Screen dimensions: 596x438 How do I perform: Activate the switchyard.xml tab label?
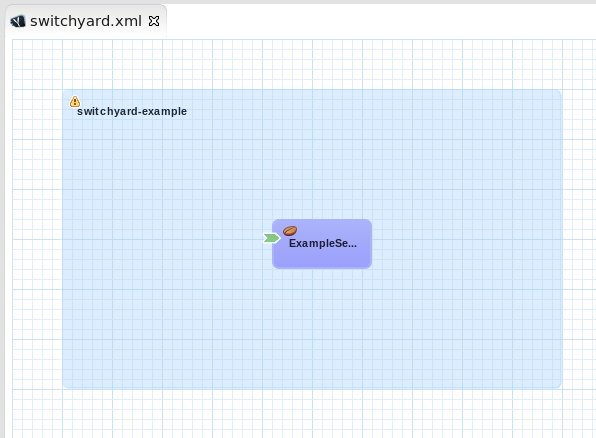click(86, 21)
